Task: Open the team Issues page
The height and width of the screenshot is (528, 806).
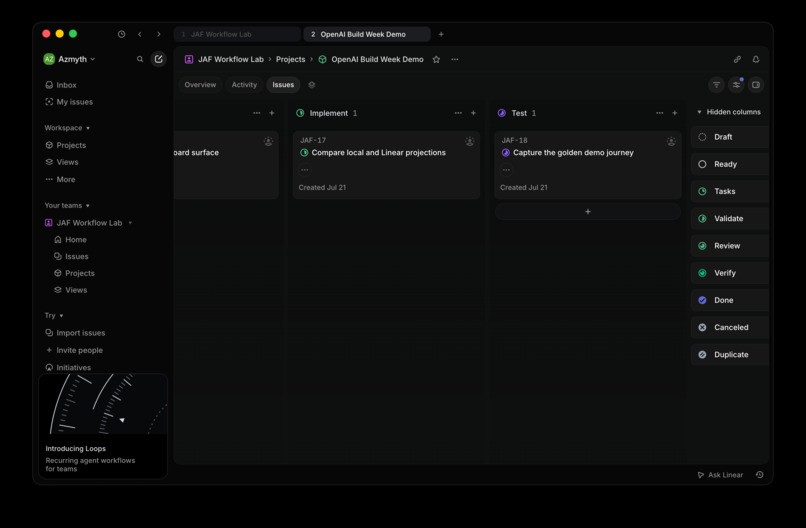Action: coord(71,256)
